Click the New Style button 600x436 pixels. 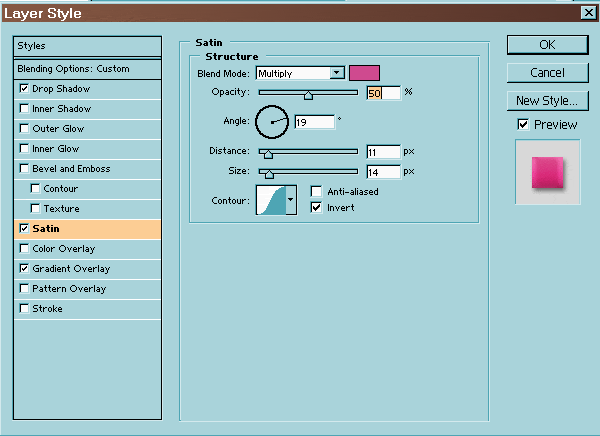547,101
